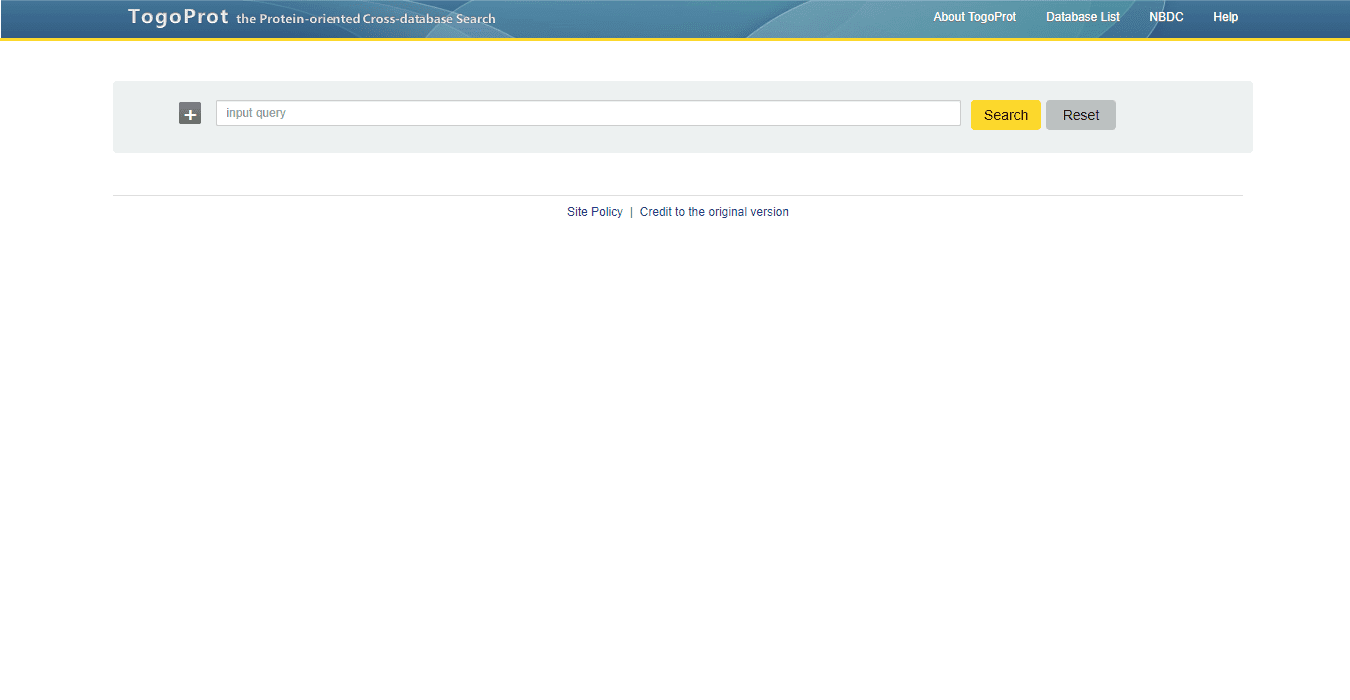
Task: Open the Site Policy link
Action: 594,212
